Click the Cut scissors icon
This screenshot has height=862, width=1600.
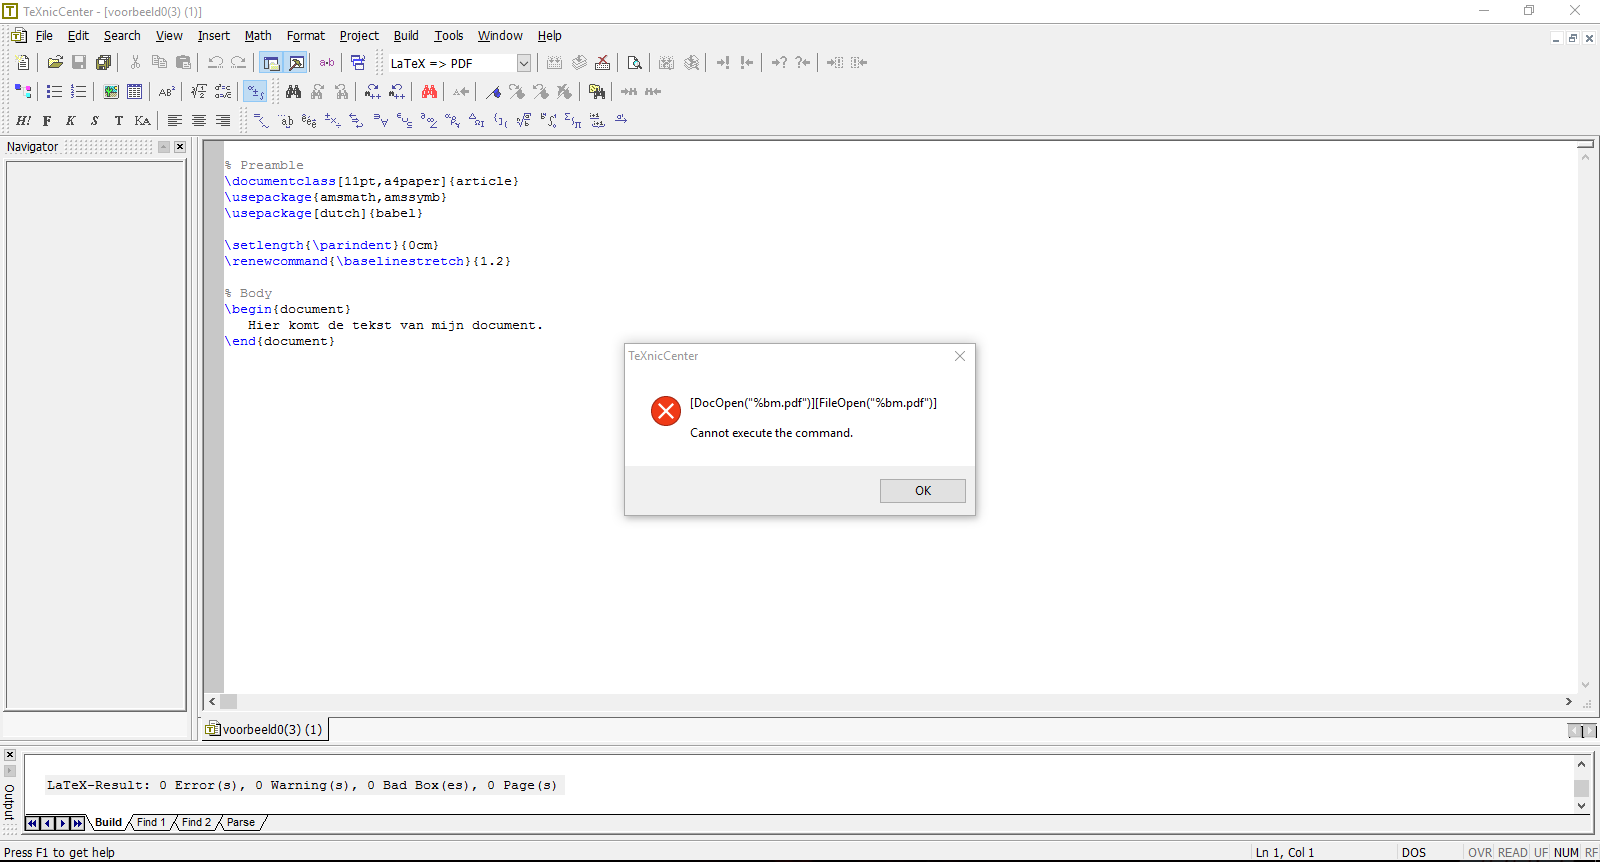135,62
